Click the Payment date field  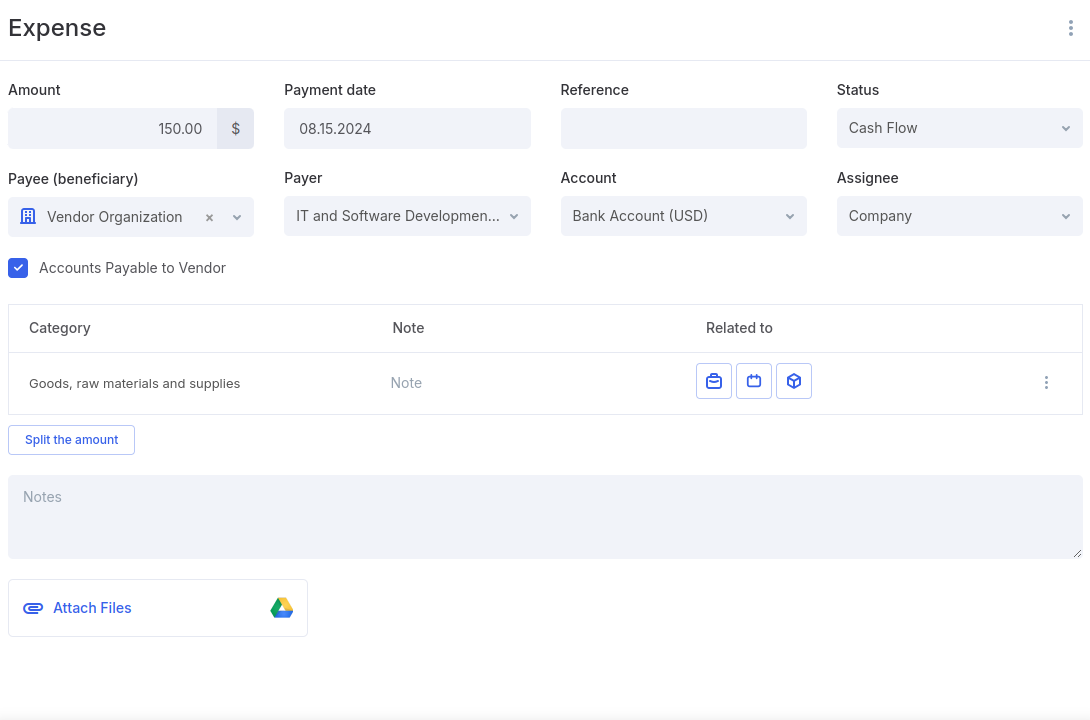click(x=406, y=129)
